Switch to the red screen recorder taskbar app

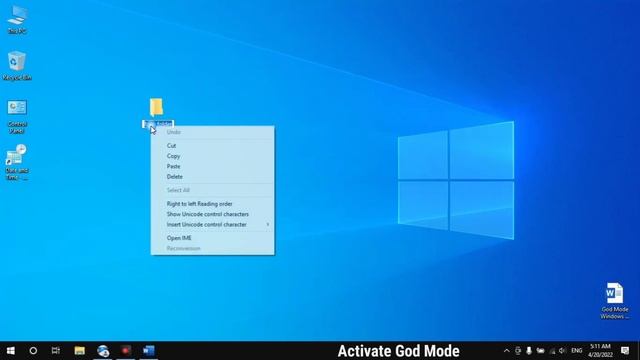[126, 351]
